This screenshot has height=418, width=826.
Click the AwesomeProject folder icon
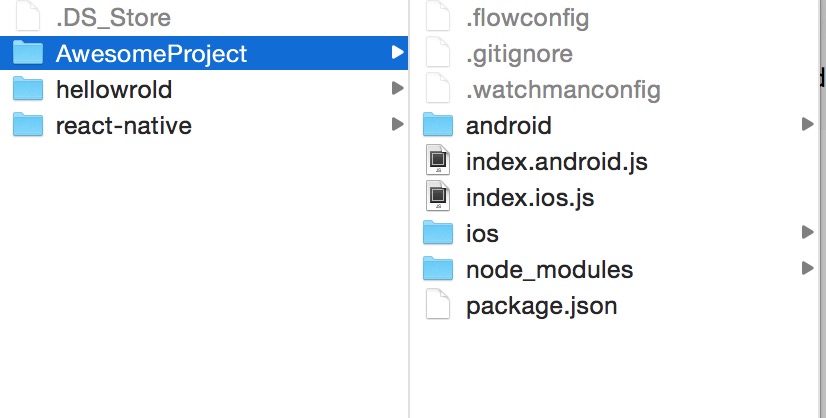click(28, 52)
